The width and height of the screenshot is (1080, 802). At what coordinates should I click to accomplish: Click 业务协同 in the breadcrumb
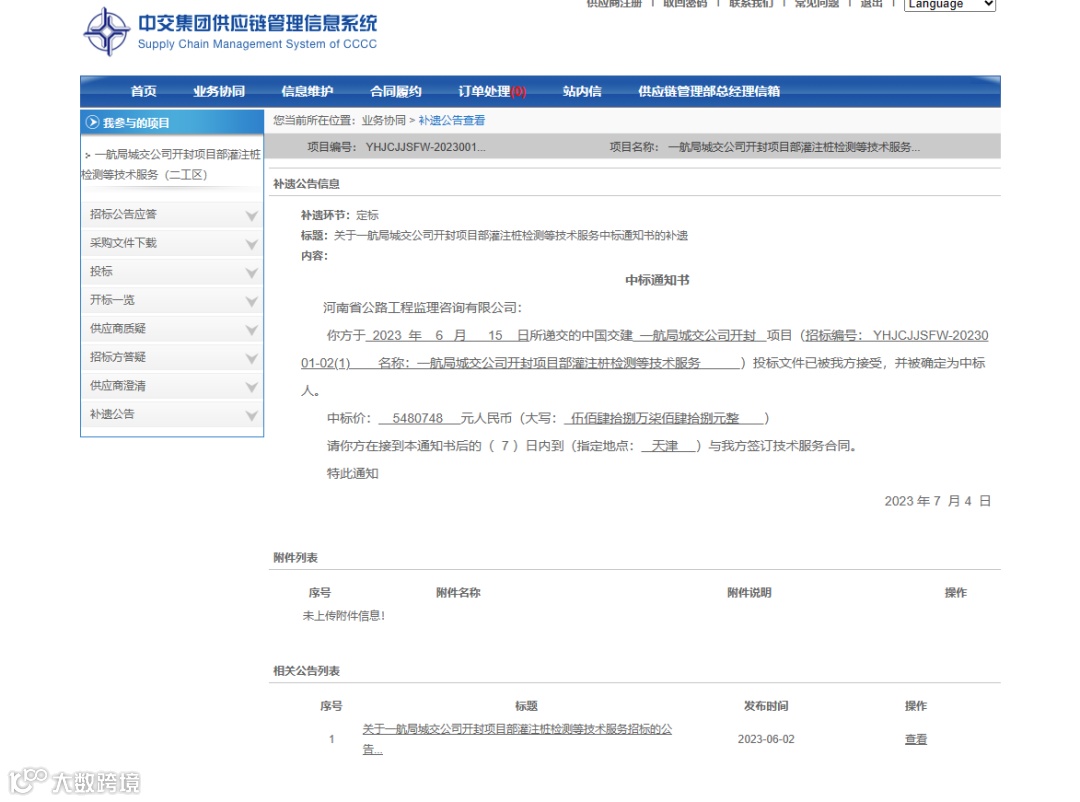tap(384, 121)
